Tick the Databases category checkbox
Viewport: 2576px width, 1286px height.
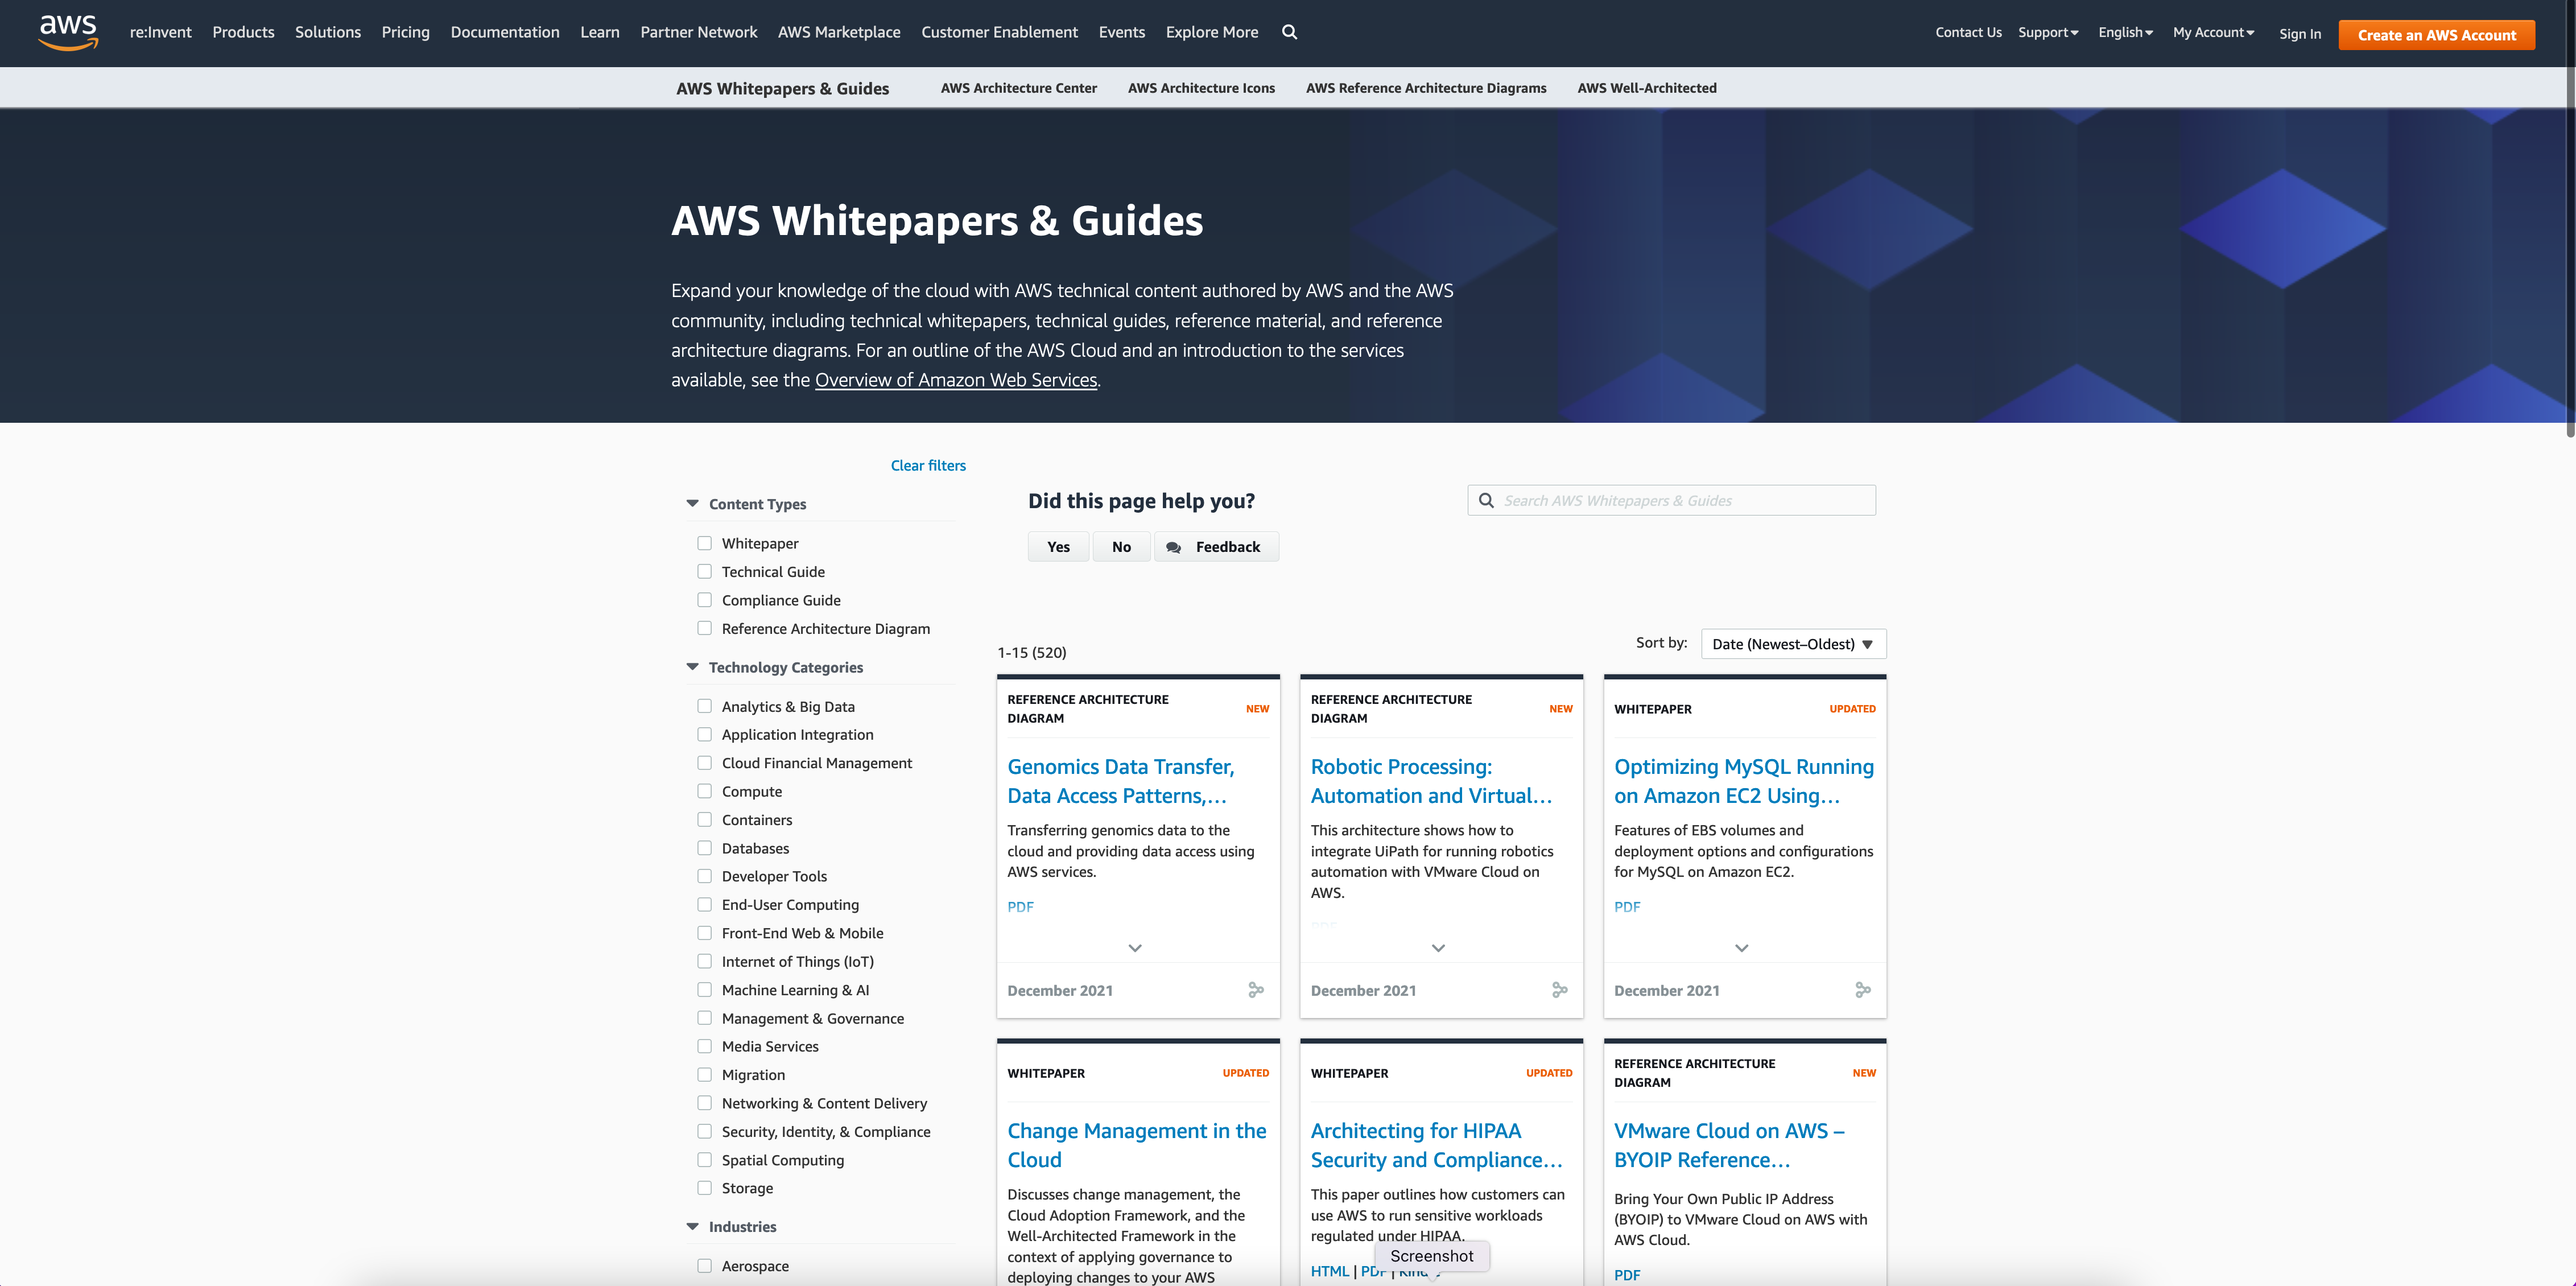pos(705,848)
